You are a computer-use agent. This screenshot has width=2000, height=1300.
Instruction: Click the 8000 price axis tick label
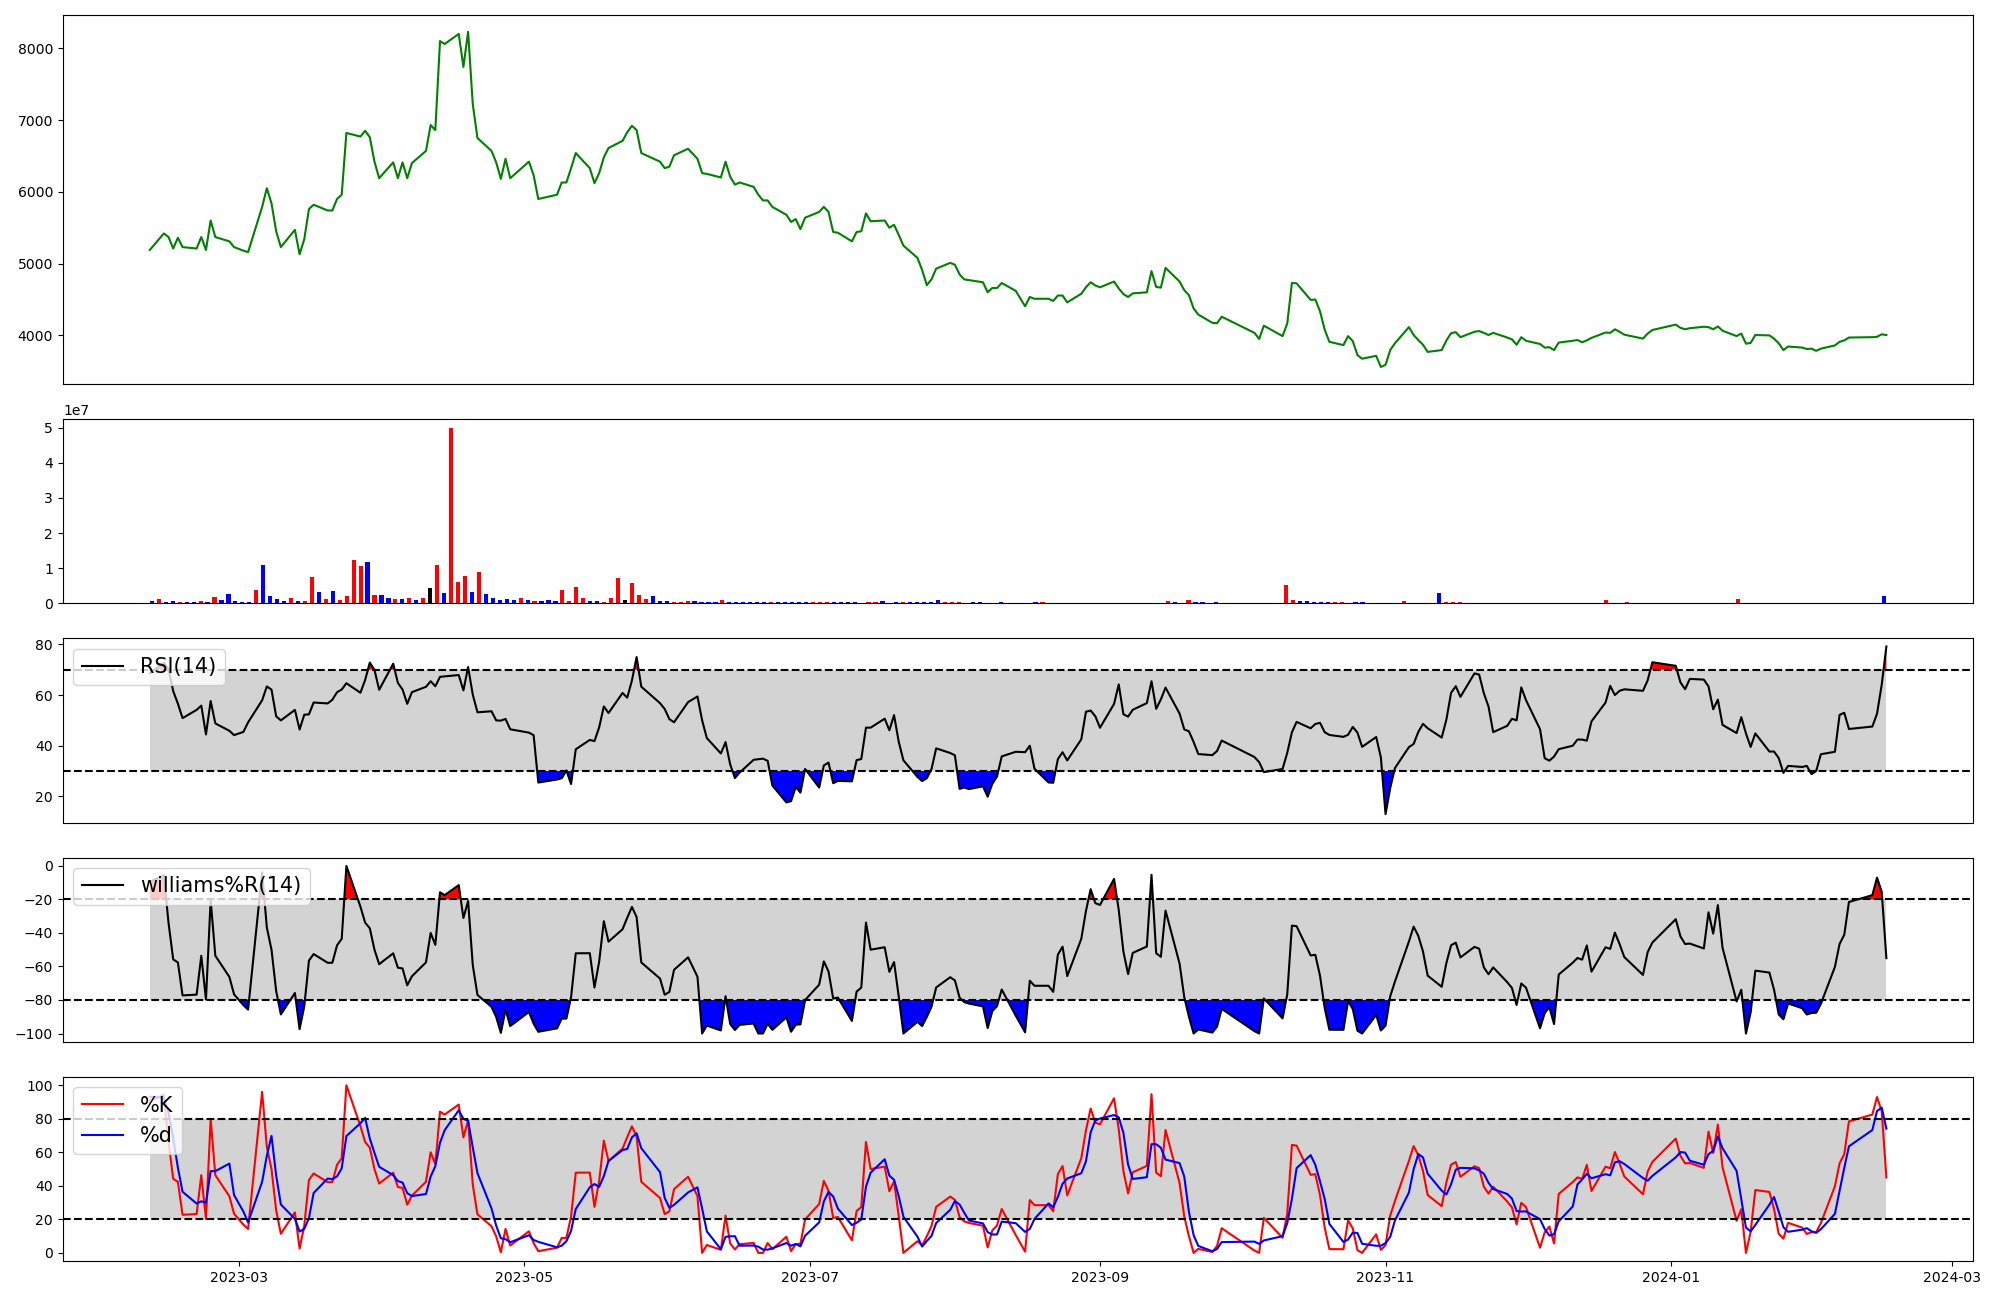coord(36,49)
